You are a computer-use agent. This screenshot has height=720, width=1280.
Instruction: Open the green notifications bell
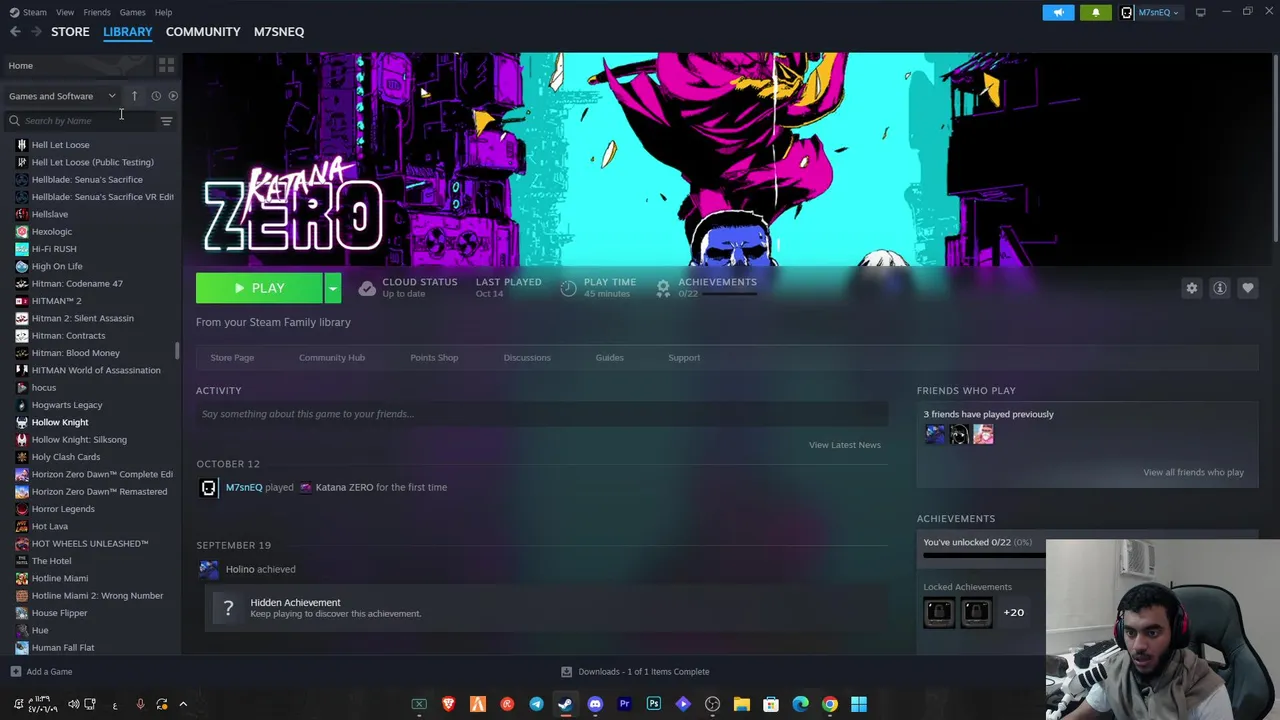(x=1096, y=12)
